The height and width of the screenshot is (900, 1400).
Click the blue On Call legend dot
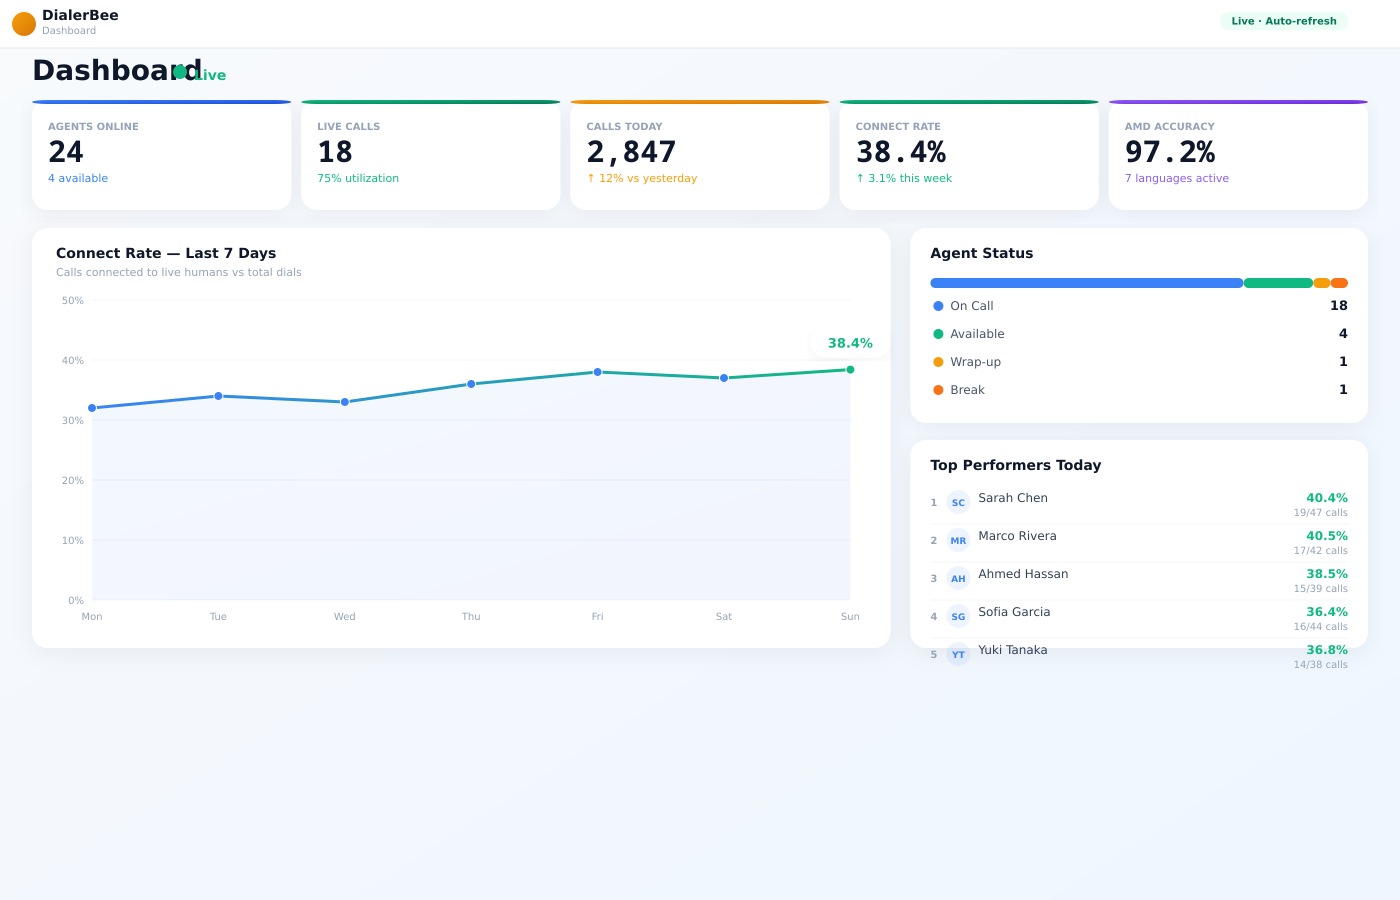click(938, 306)
